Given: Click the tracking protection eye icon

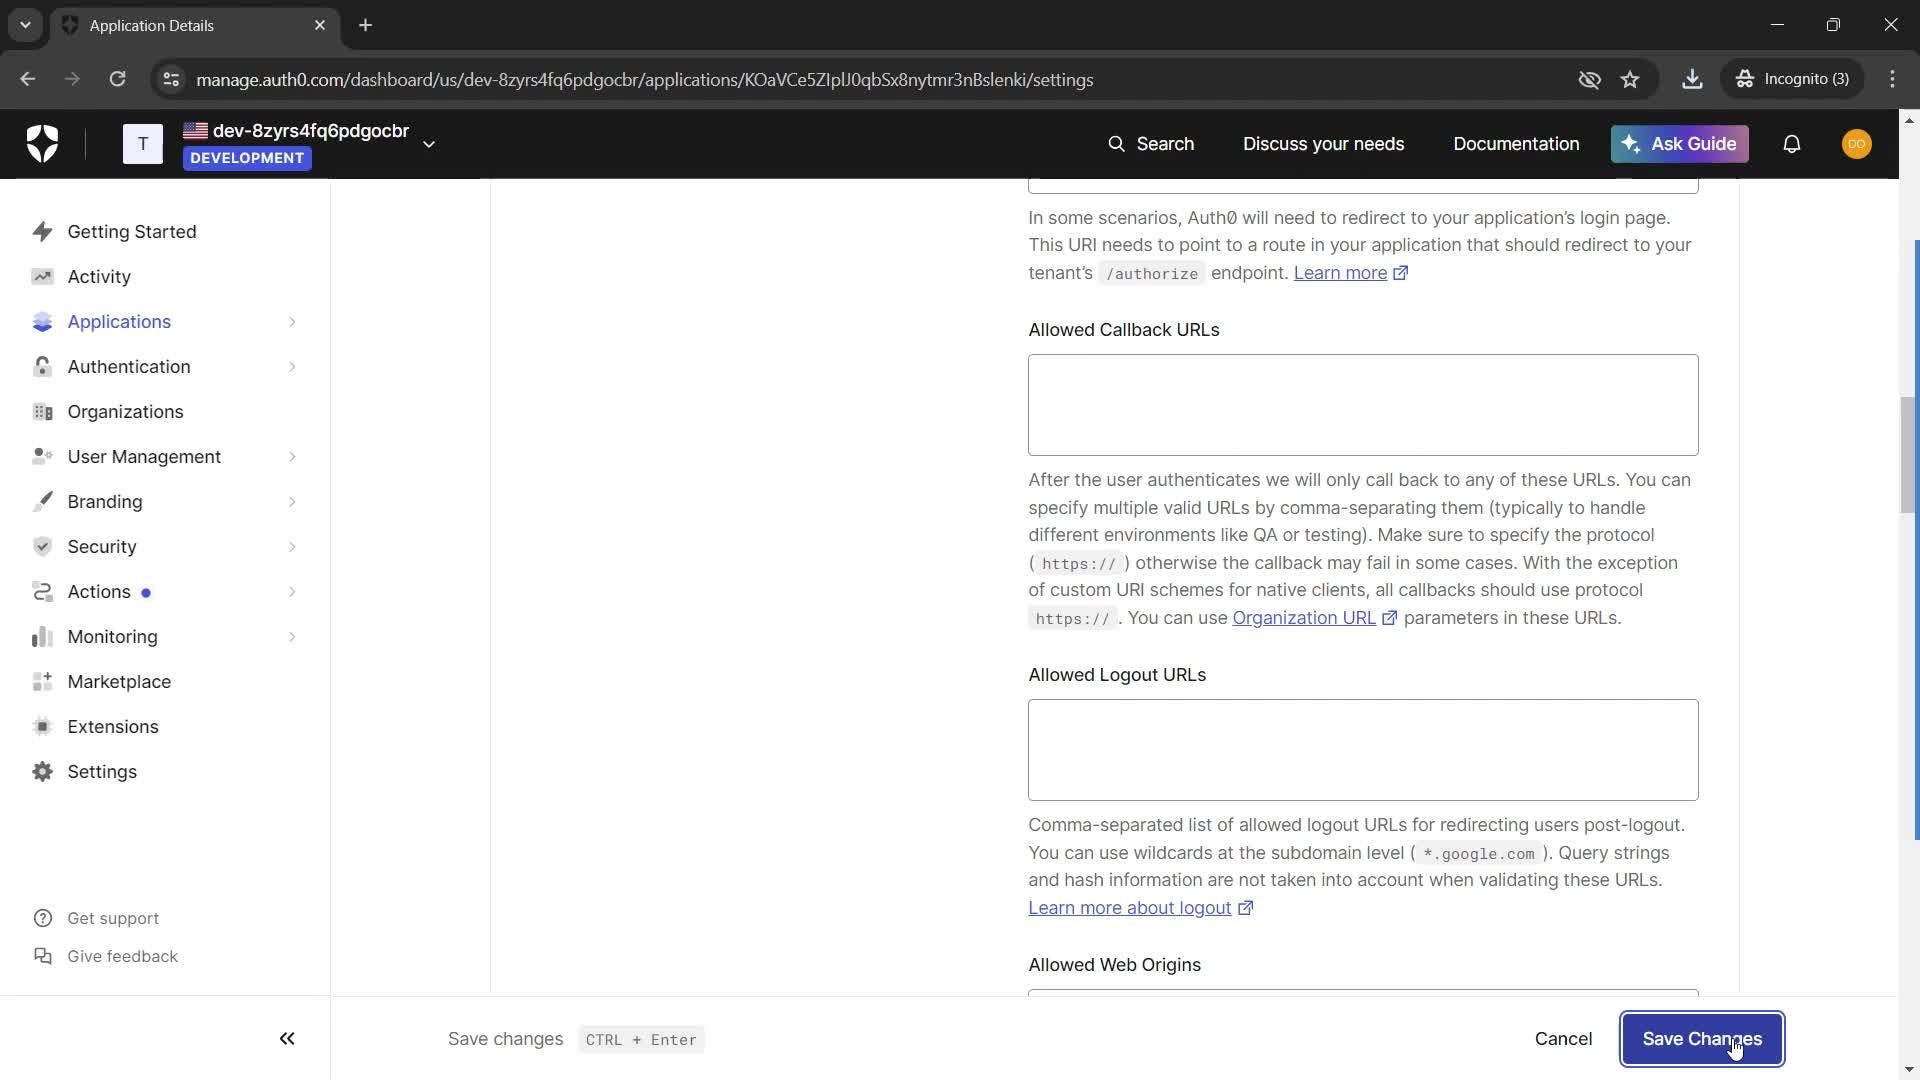Looking at the screenshot, I should (1589, 79).
